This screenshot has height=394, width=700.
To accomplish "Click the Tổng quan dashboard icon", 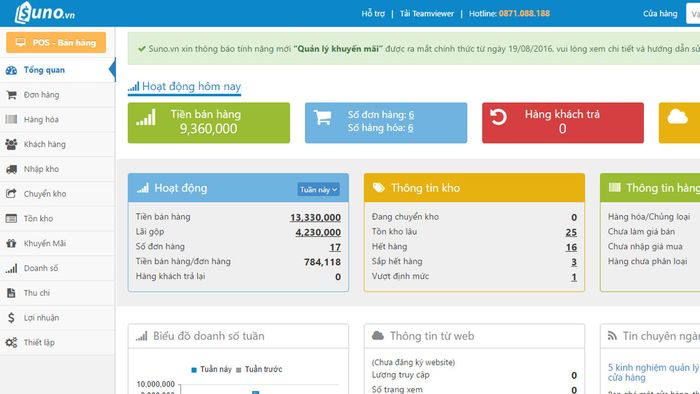I will tap(11, 70).
